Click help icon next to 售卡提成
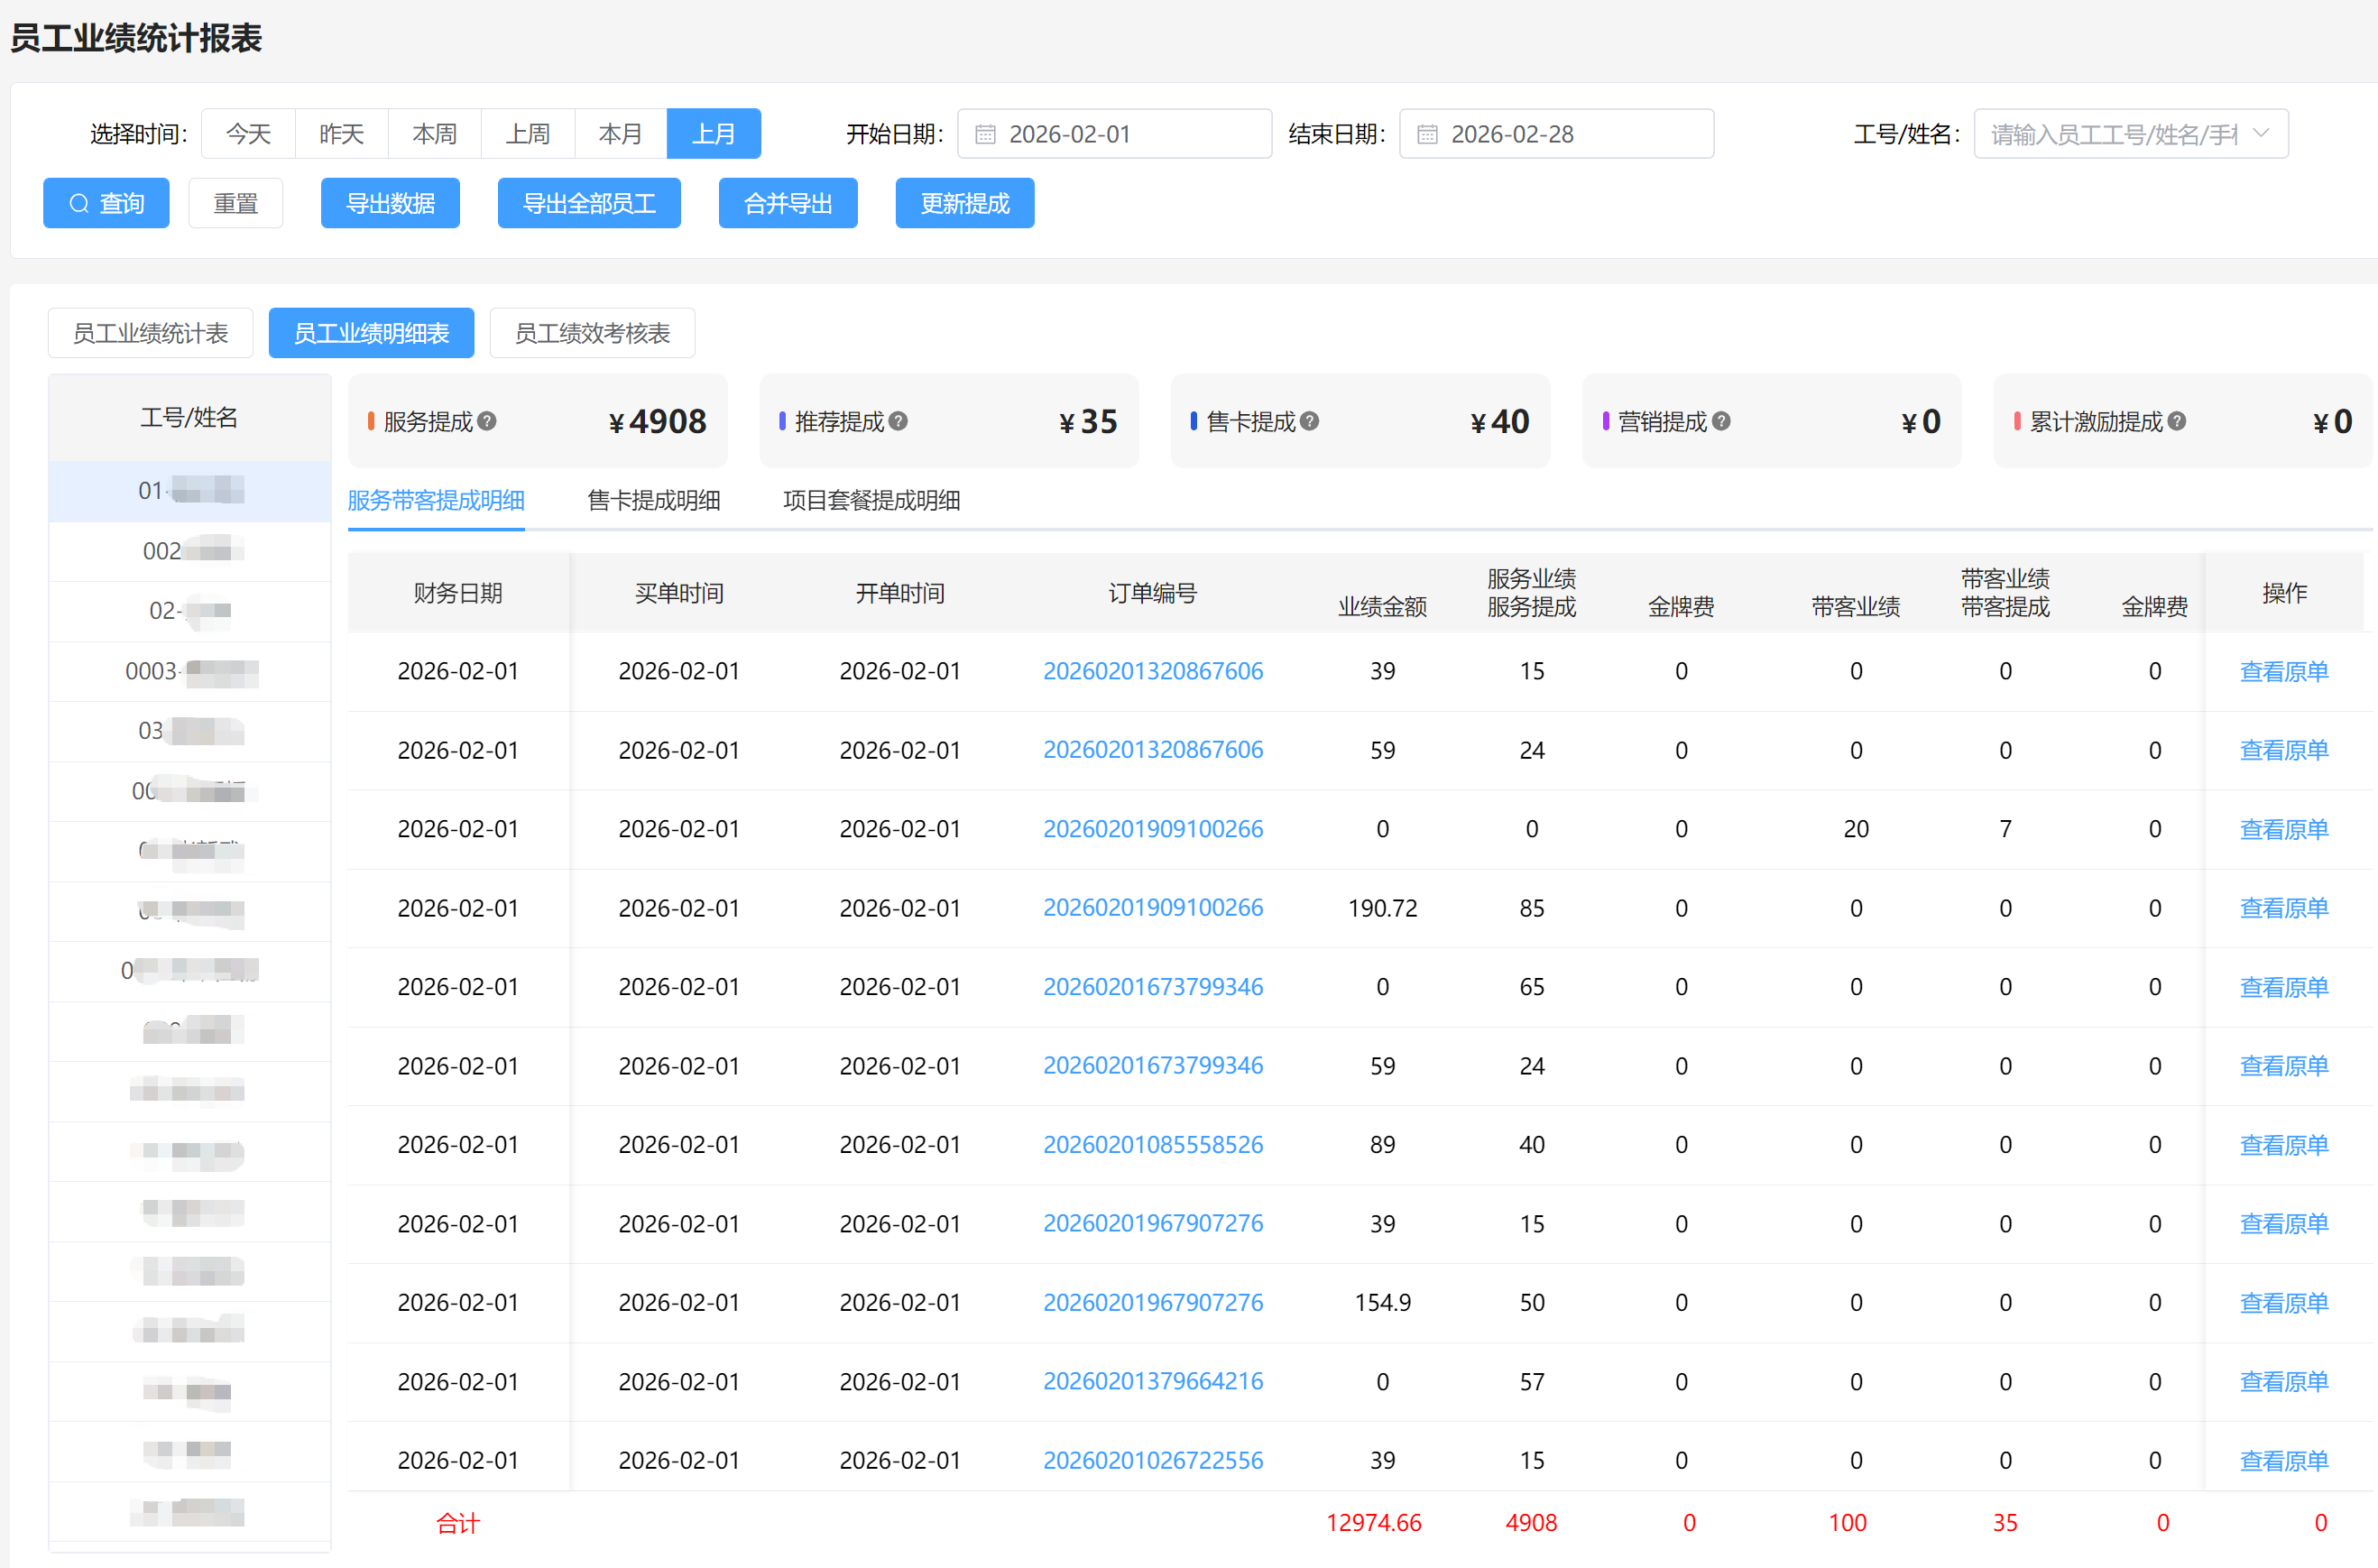Screen dimensions: 2378x1568 [x=1309, y=421]
